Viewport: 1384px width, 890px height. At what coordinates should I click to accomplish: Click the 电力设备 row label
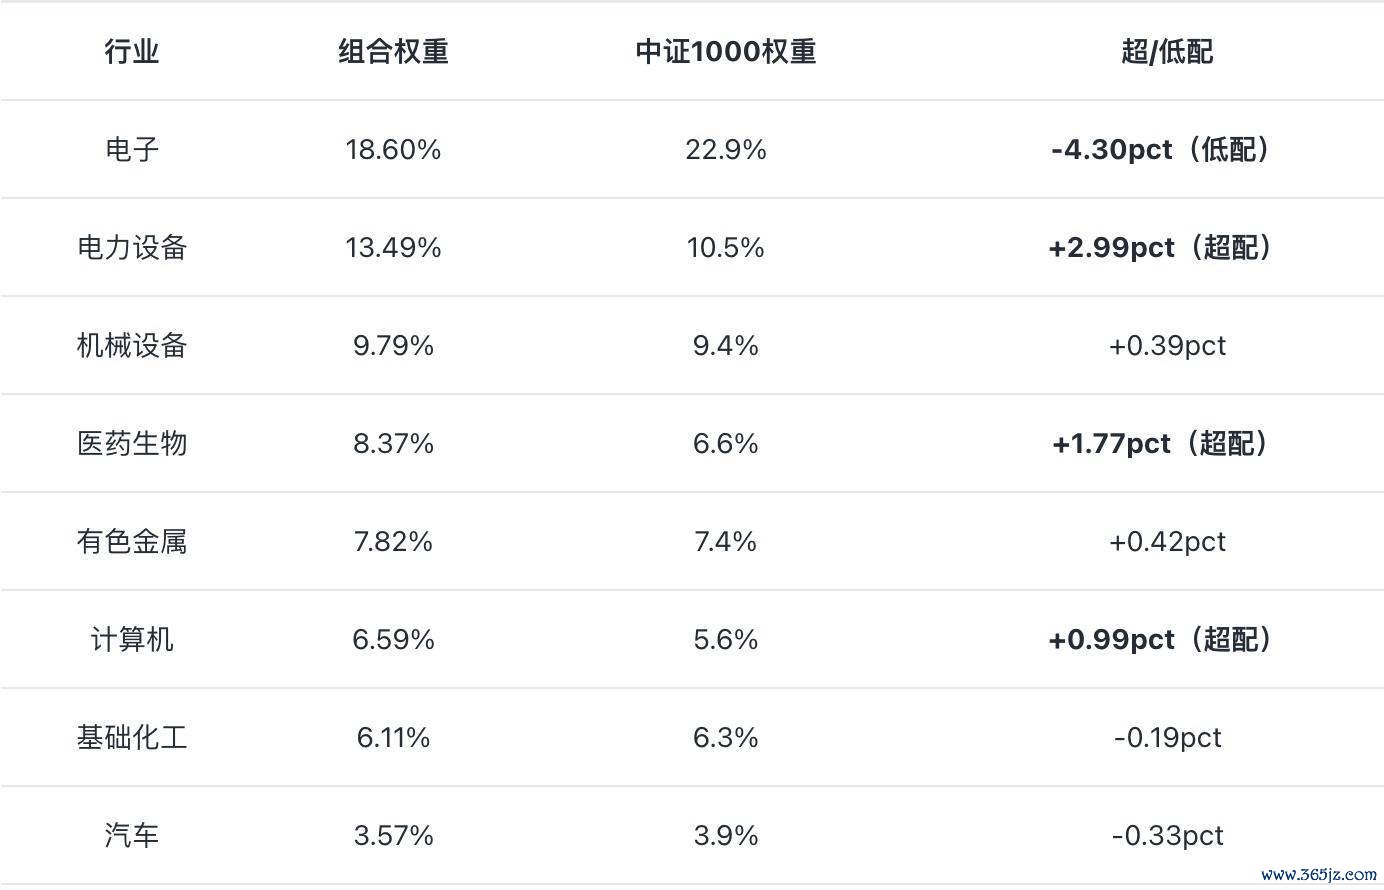[x=132, y=247]
